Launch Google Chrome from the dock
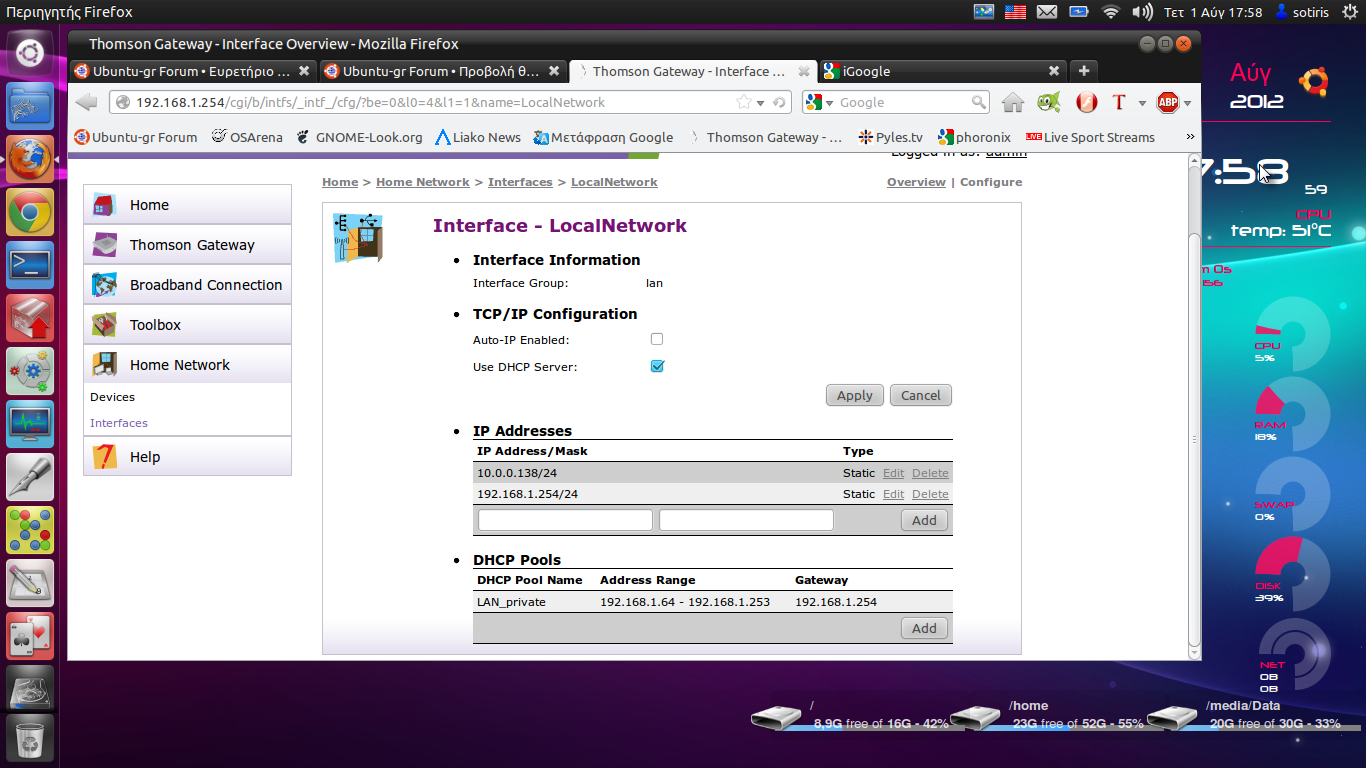This screenshot has width=1366, height=768. click(x=30, y=212)
